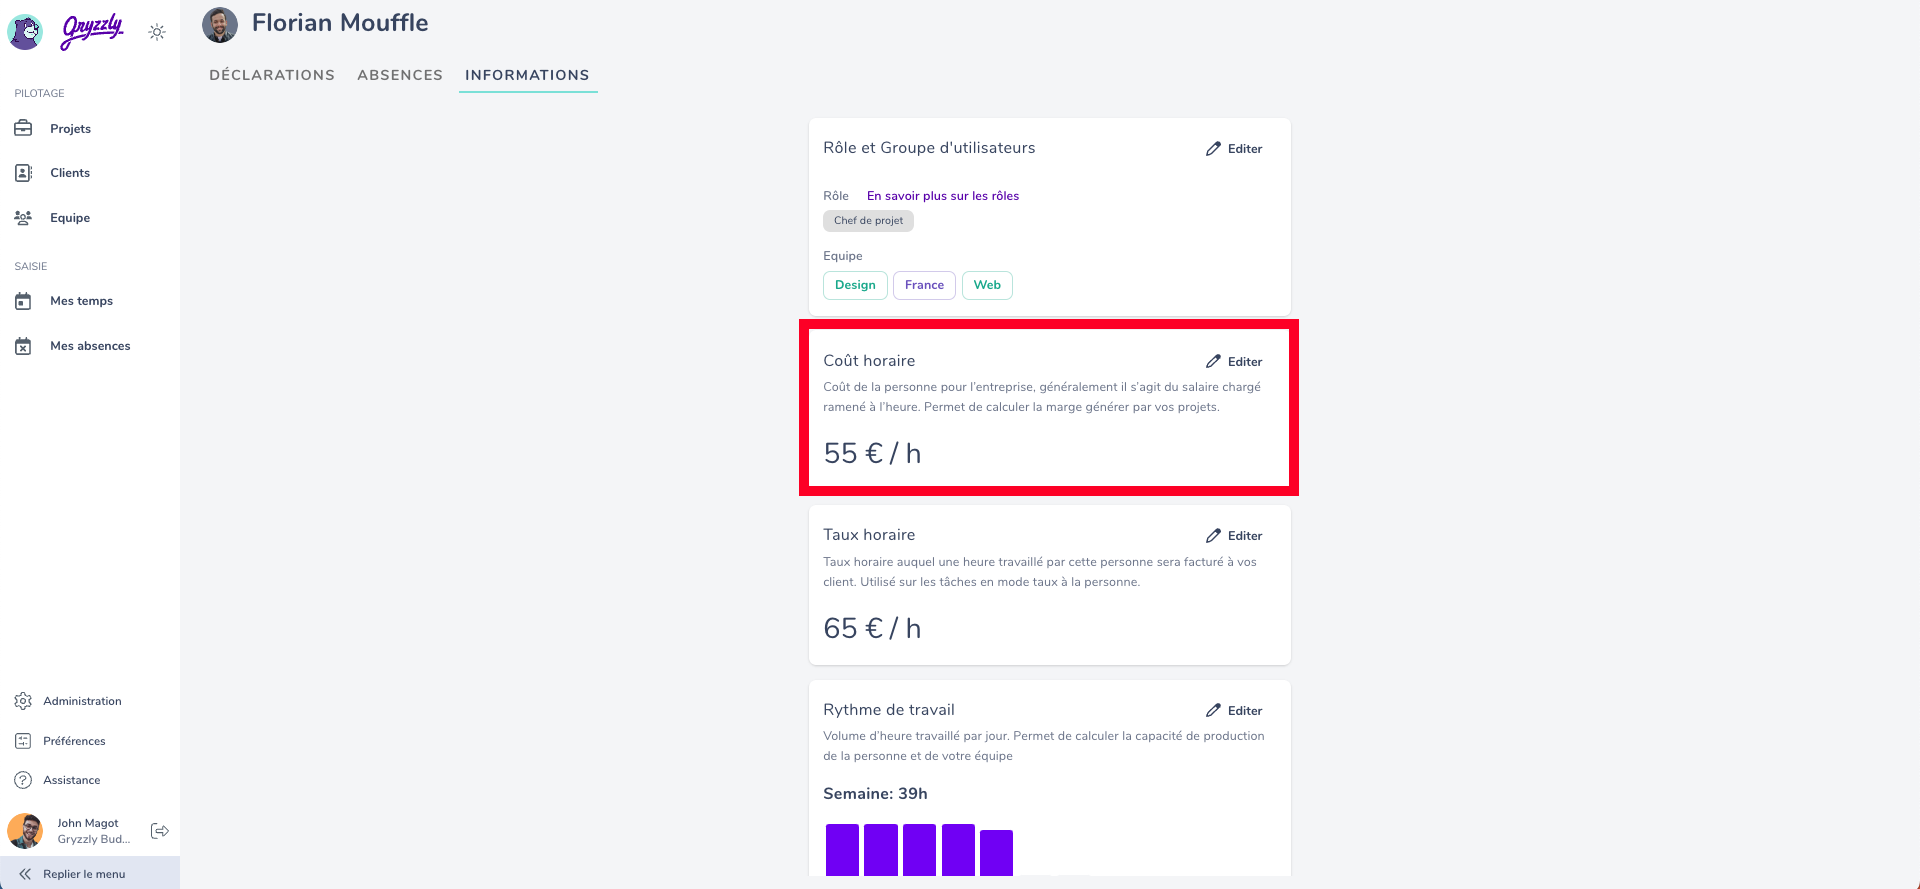Edit the Rôle et Groupe d'utilisateurs card

pyautogui.click(x=1234, y=149)
